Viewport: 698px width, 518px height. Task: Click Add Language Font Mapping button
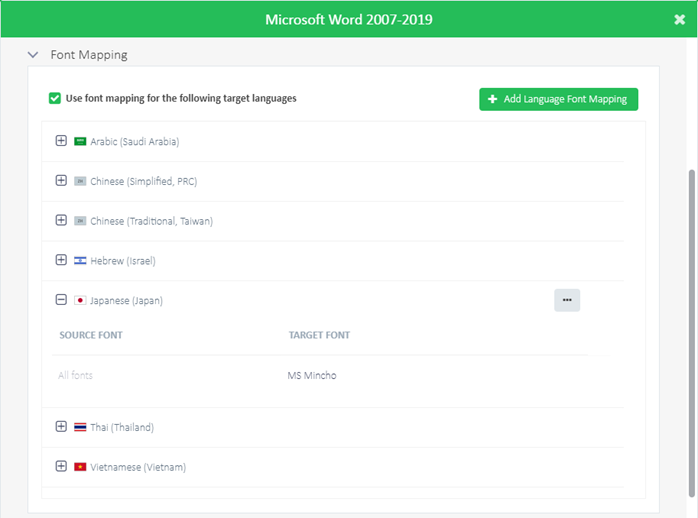[x=558, y=99]
